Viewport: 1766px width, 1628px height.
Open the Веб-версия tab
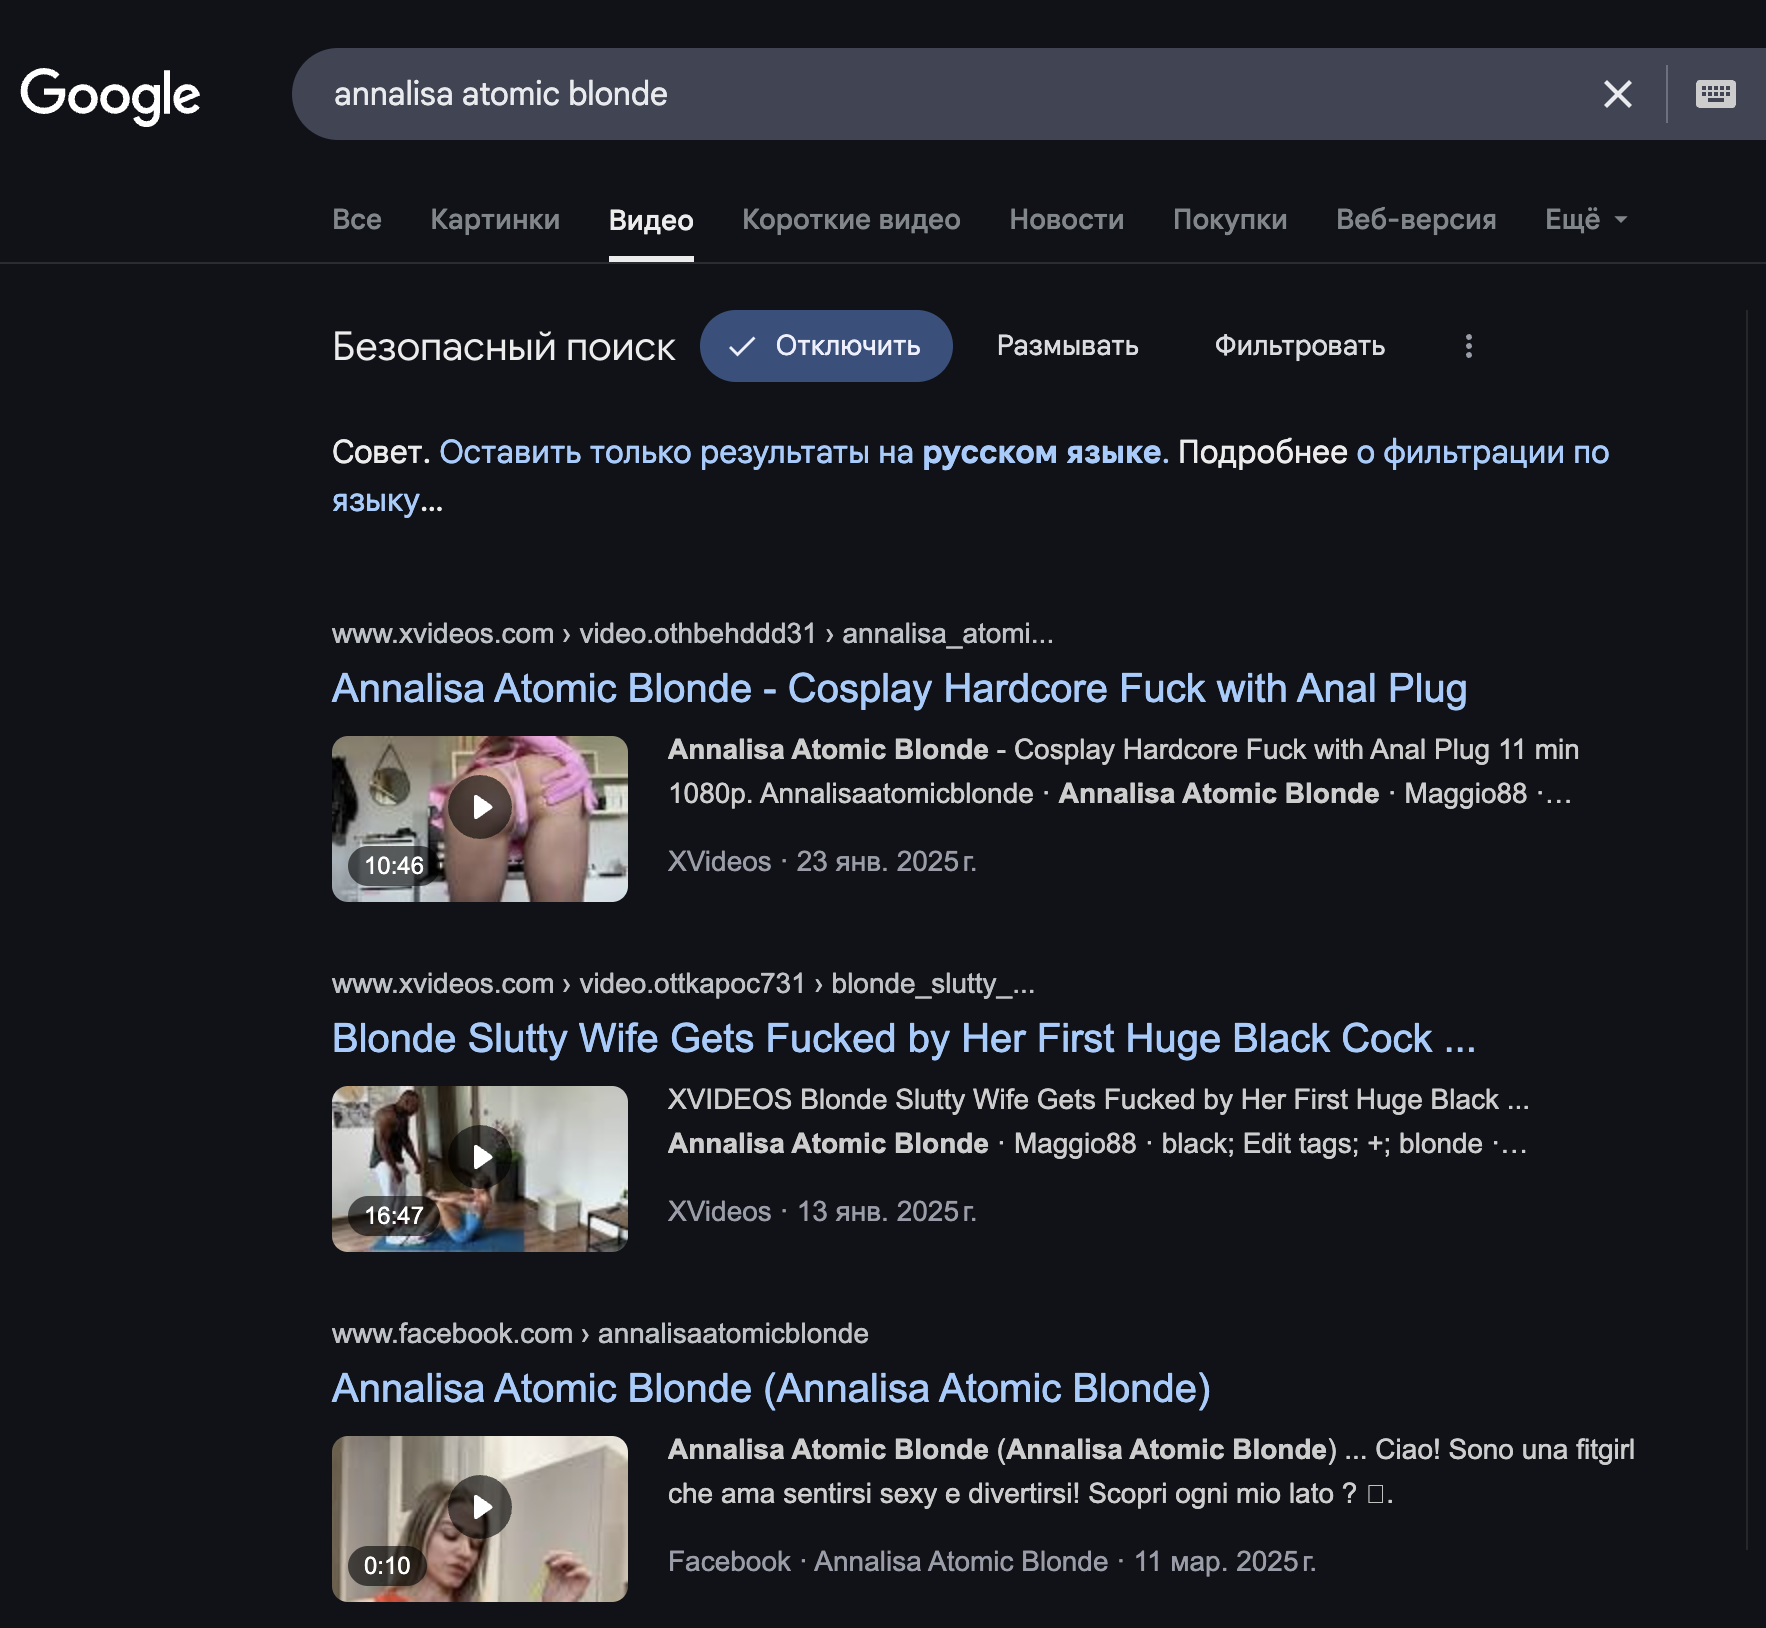[x=1416, y=219]
